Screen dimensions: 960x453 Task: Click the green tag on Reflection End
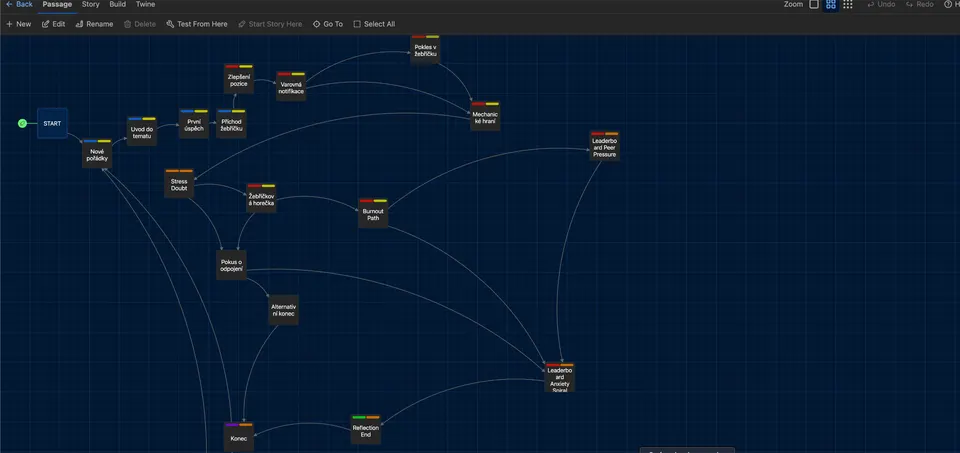[x=359, y=417]
